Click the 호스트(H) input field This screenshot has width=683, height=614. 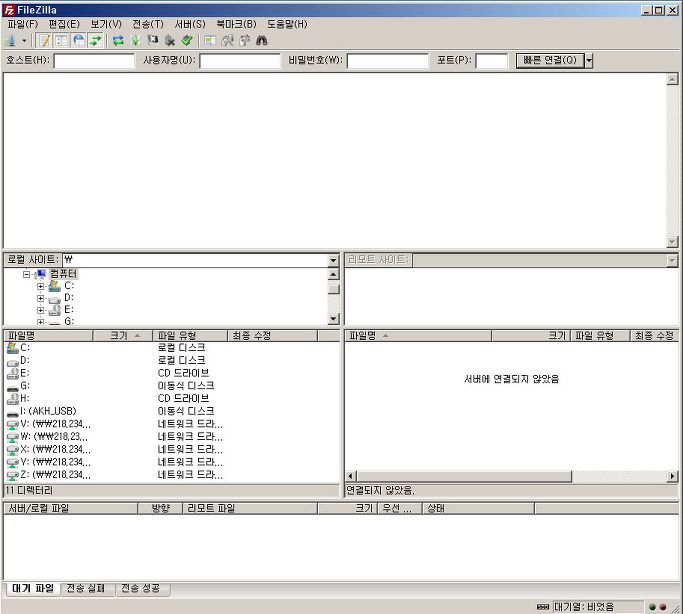pyautogui.click(x=94, y=61)
